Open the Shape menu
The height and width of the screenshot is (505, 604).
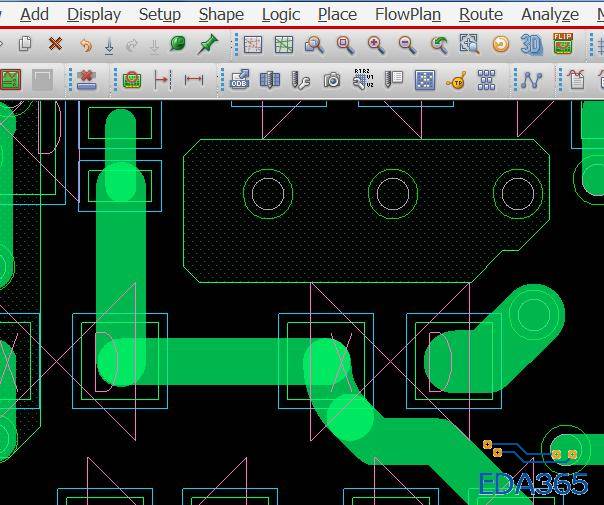221,14
